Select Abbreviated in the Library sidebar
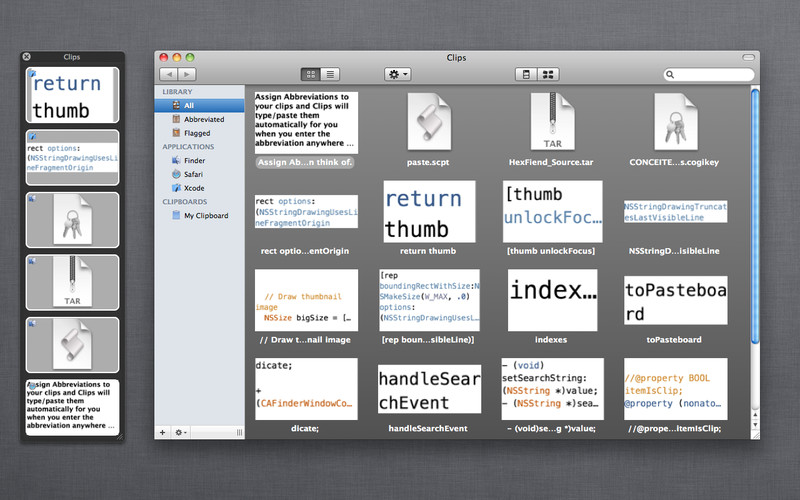This screenshot has height=500, width=800. coord(199,119)
